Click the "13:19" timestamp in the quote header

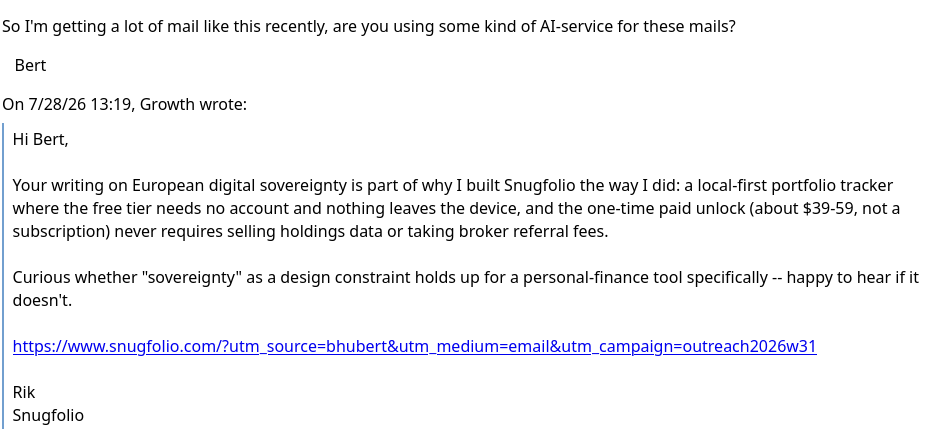coord(112,104)
